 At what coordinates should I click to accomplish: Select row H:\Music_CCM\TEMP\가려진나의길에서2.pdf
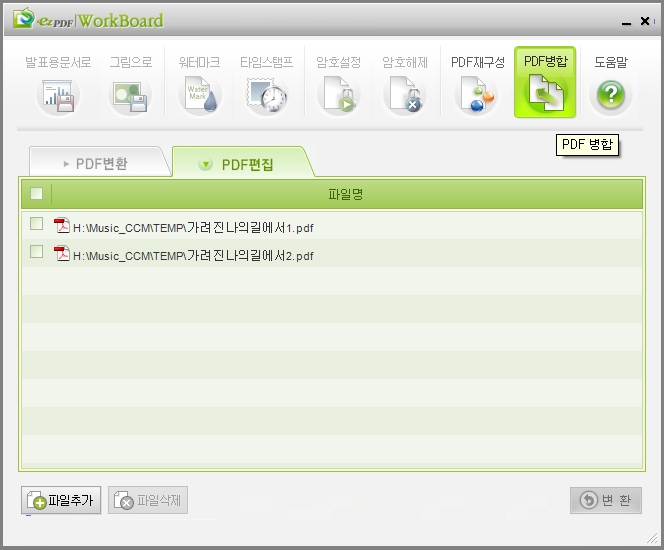332,253
